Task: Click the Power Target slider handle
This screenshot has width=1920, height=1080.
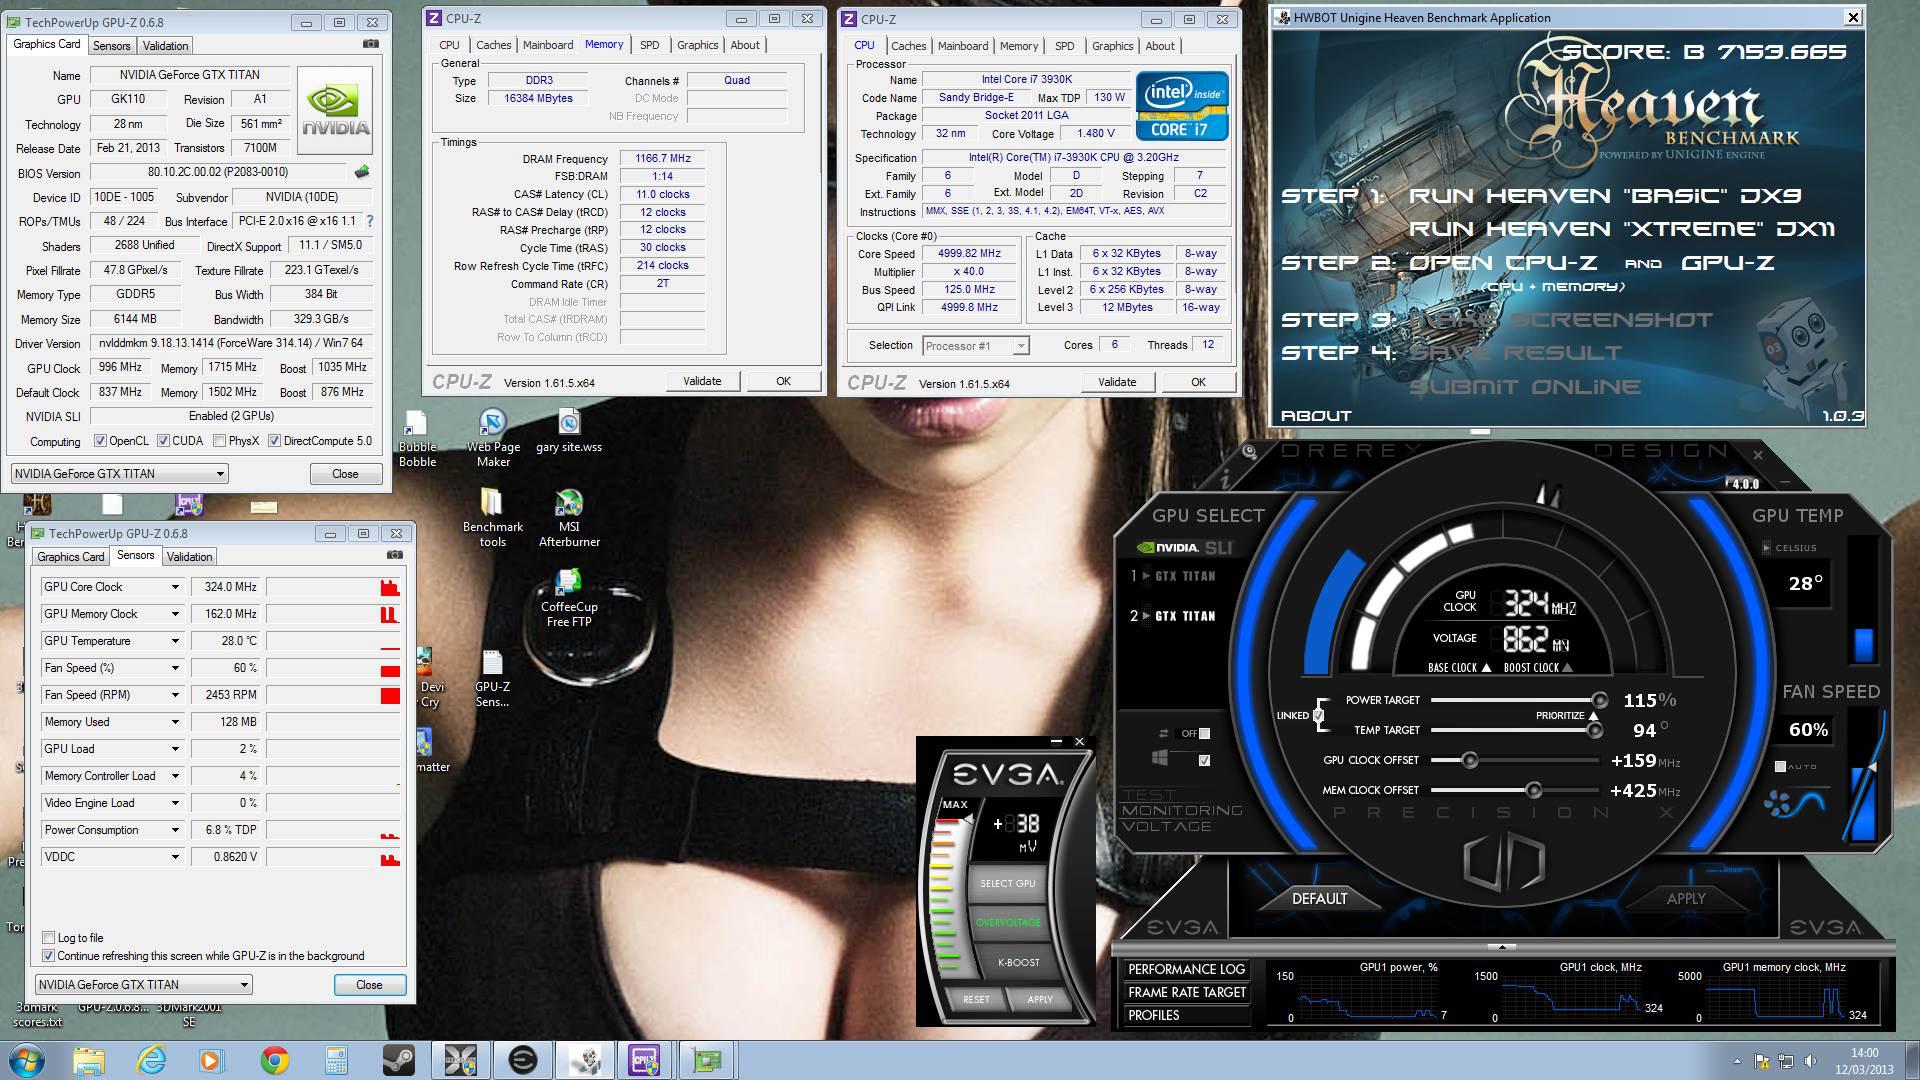Action: pyautogui.click(x=1599, y=700)
